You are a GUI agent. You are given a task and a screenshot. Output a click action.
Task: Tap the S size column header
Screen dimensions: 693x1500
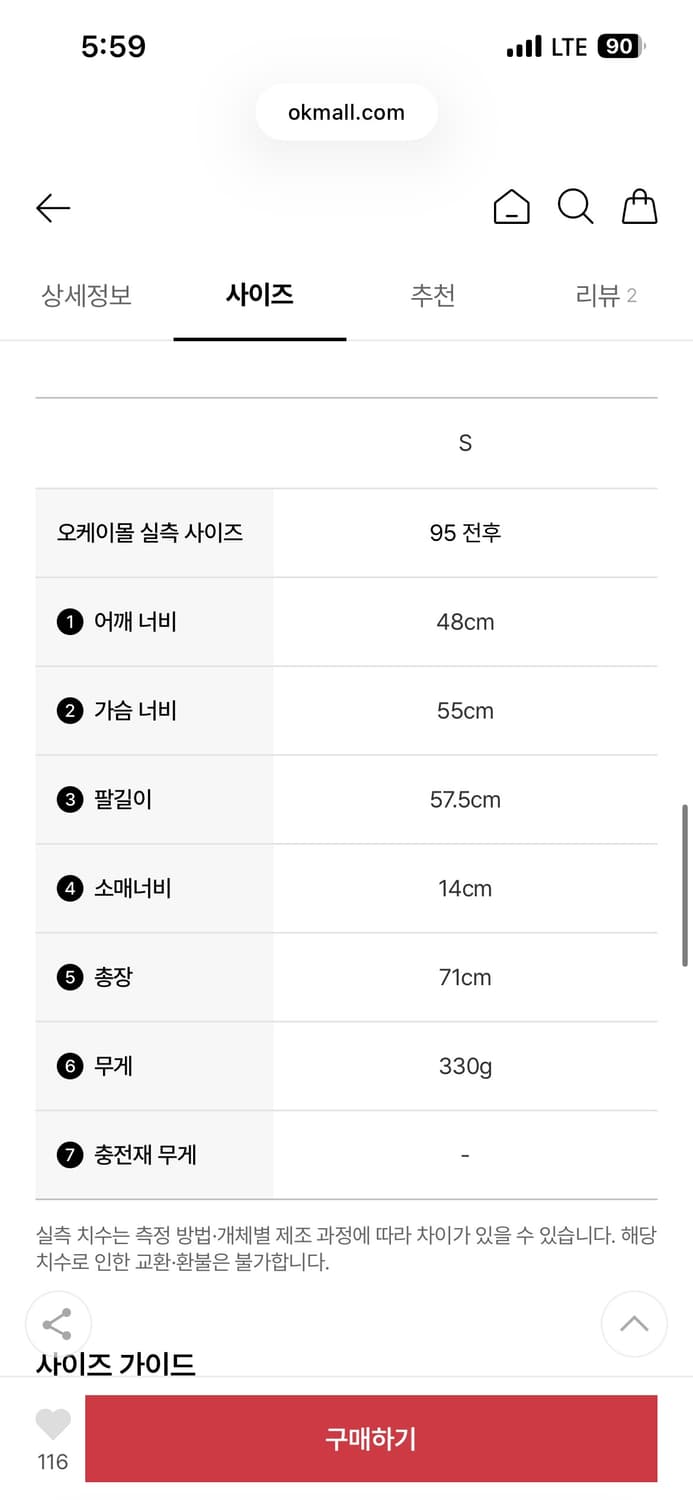click(465, 443)
